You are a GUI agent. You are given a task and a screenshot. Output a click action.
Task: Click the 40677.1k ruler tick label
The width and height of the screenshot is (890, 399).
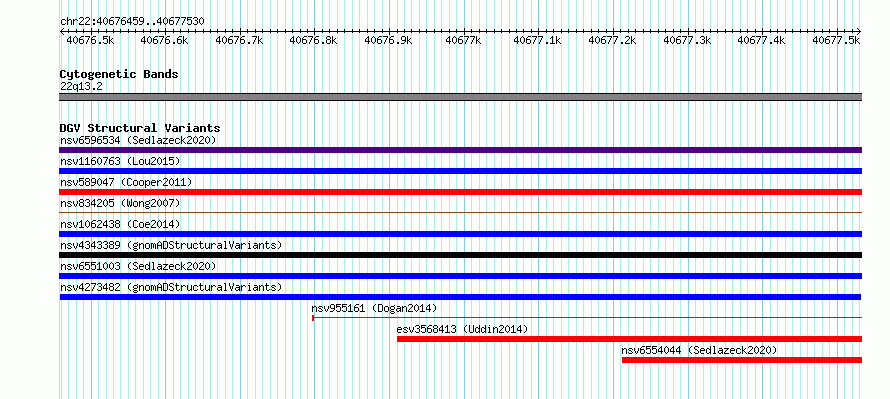pyautogui.click(x=538, y=40)
